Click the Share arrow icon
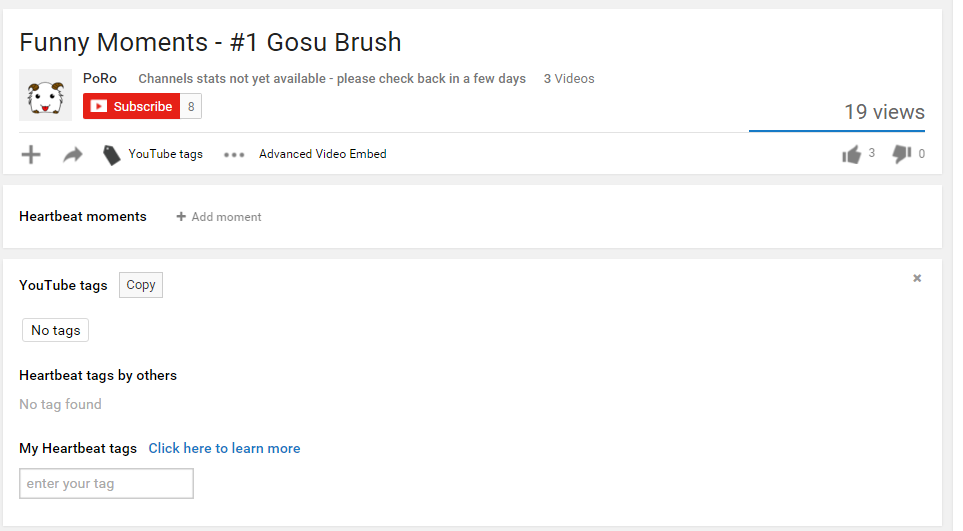The height and width of the screenshot is (531, 963). pos(72,155)
